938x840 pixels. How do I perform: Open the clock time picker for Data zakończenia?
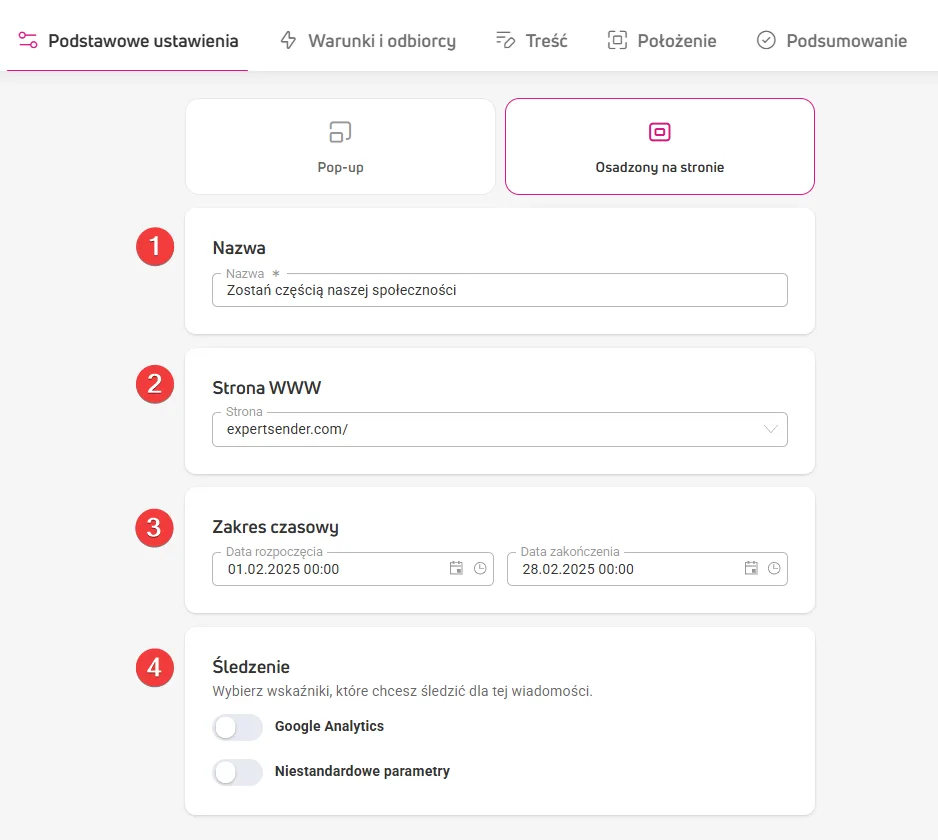[774, 568]
